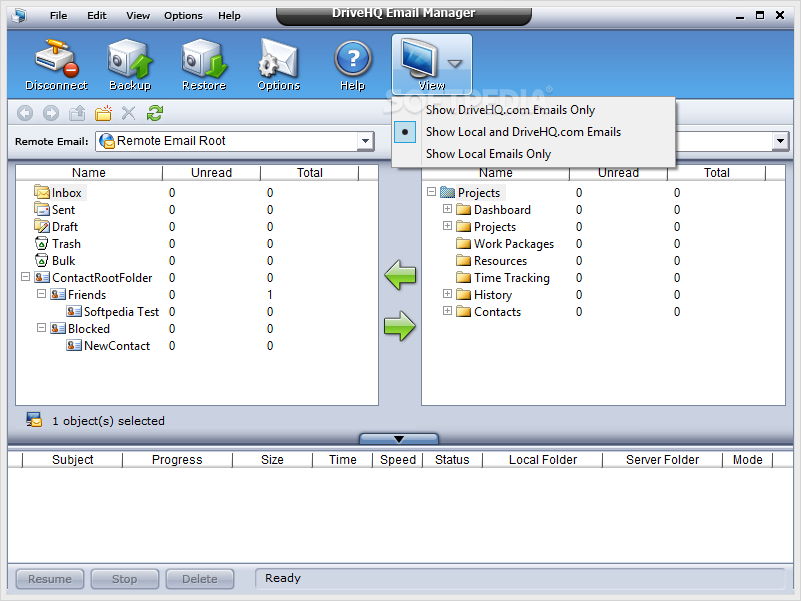Select the Time Tracking folder
This screenshot has height=601, width=801.
pyautogui.click(x=511, y=278)
